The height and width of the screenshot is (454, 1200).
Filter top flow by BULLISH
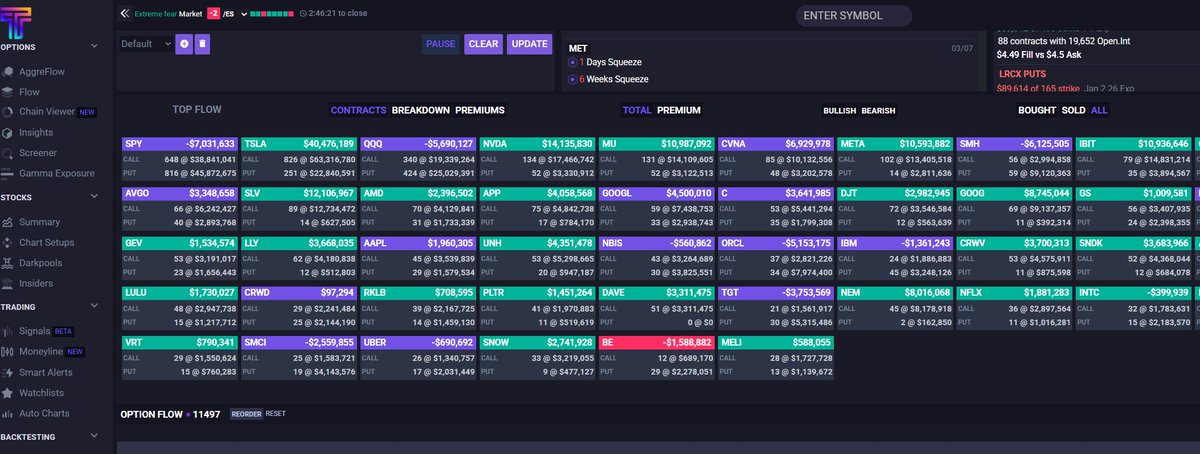pos(840,110)
